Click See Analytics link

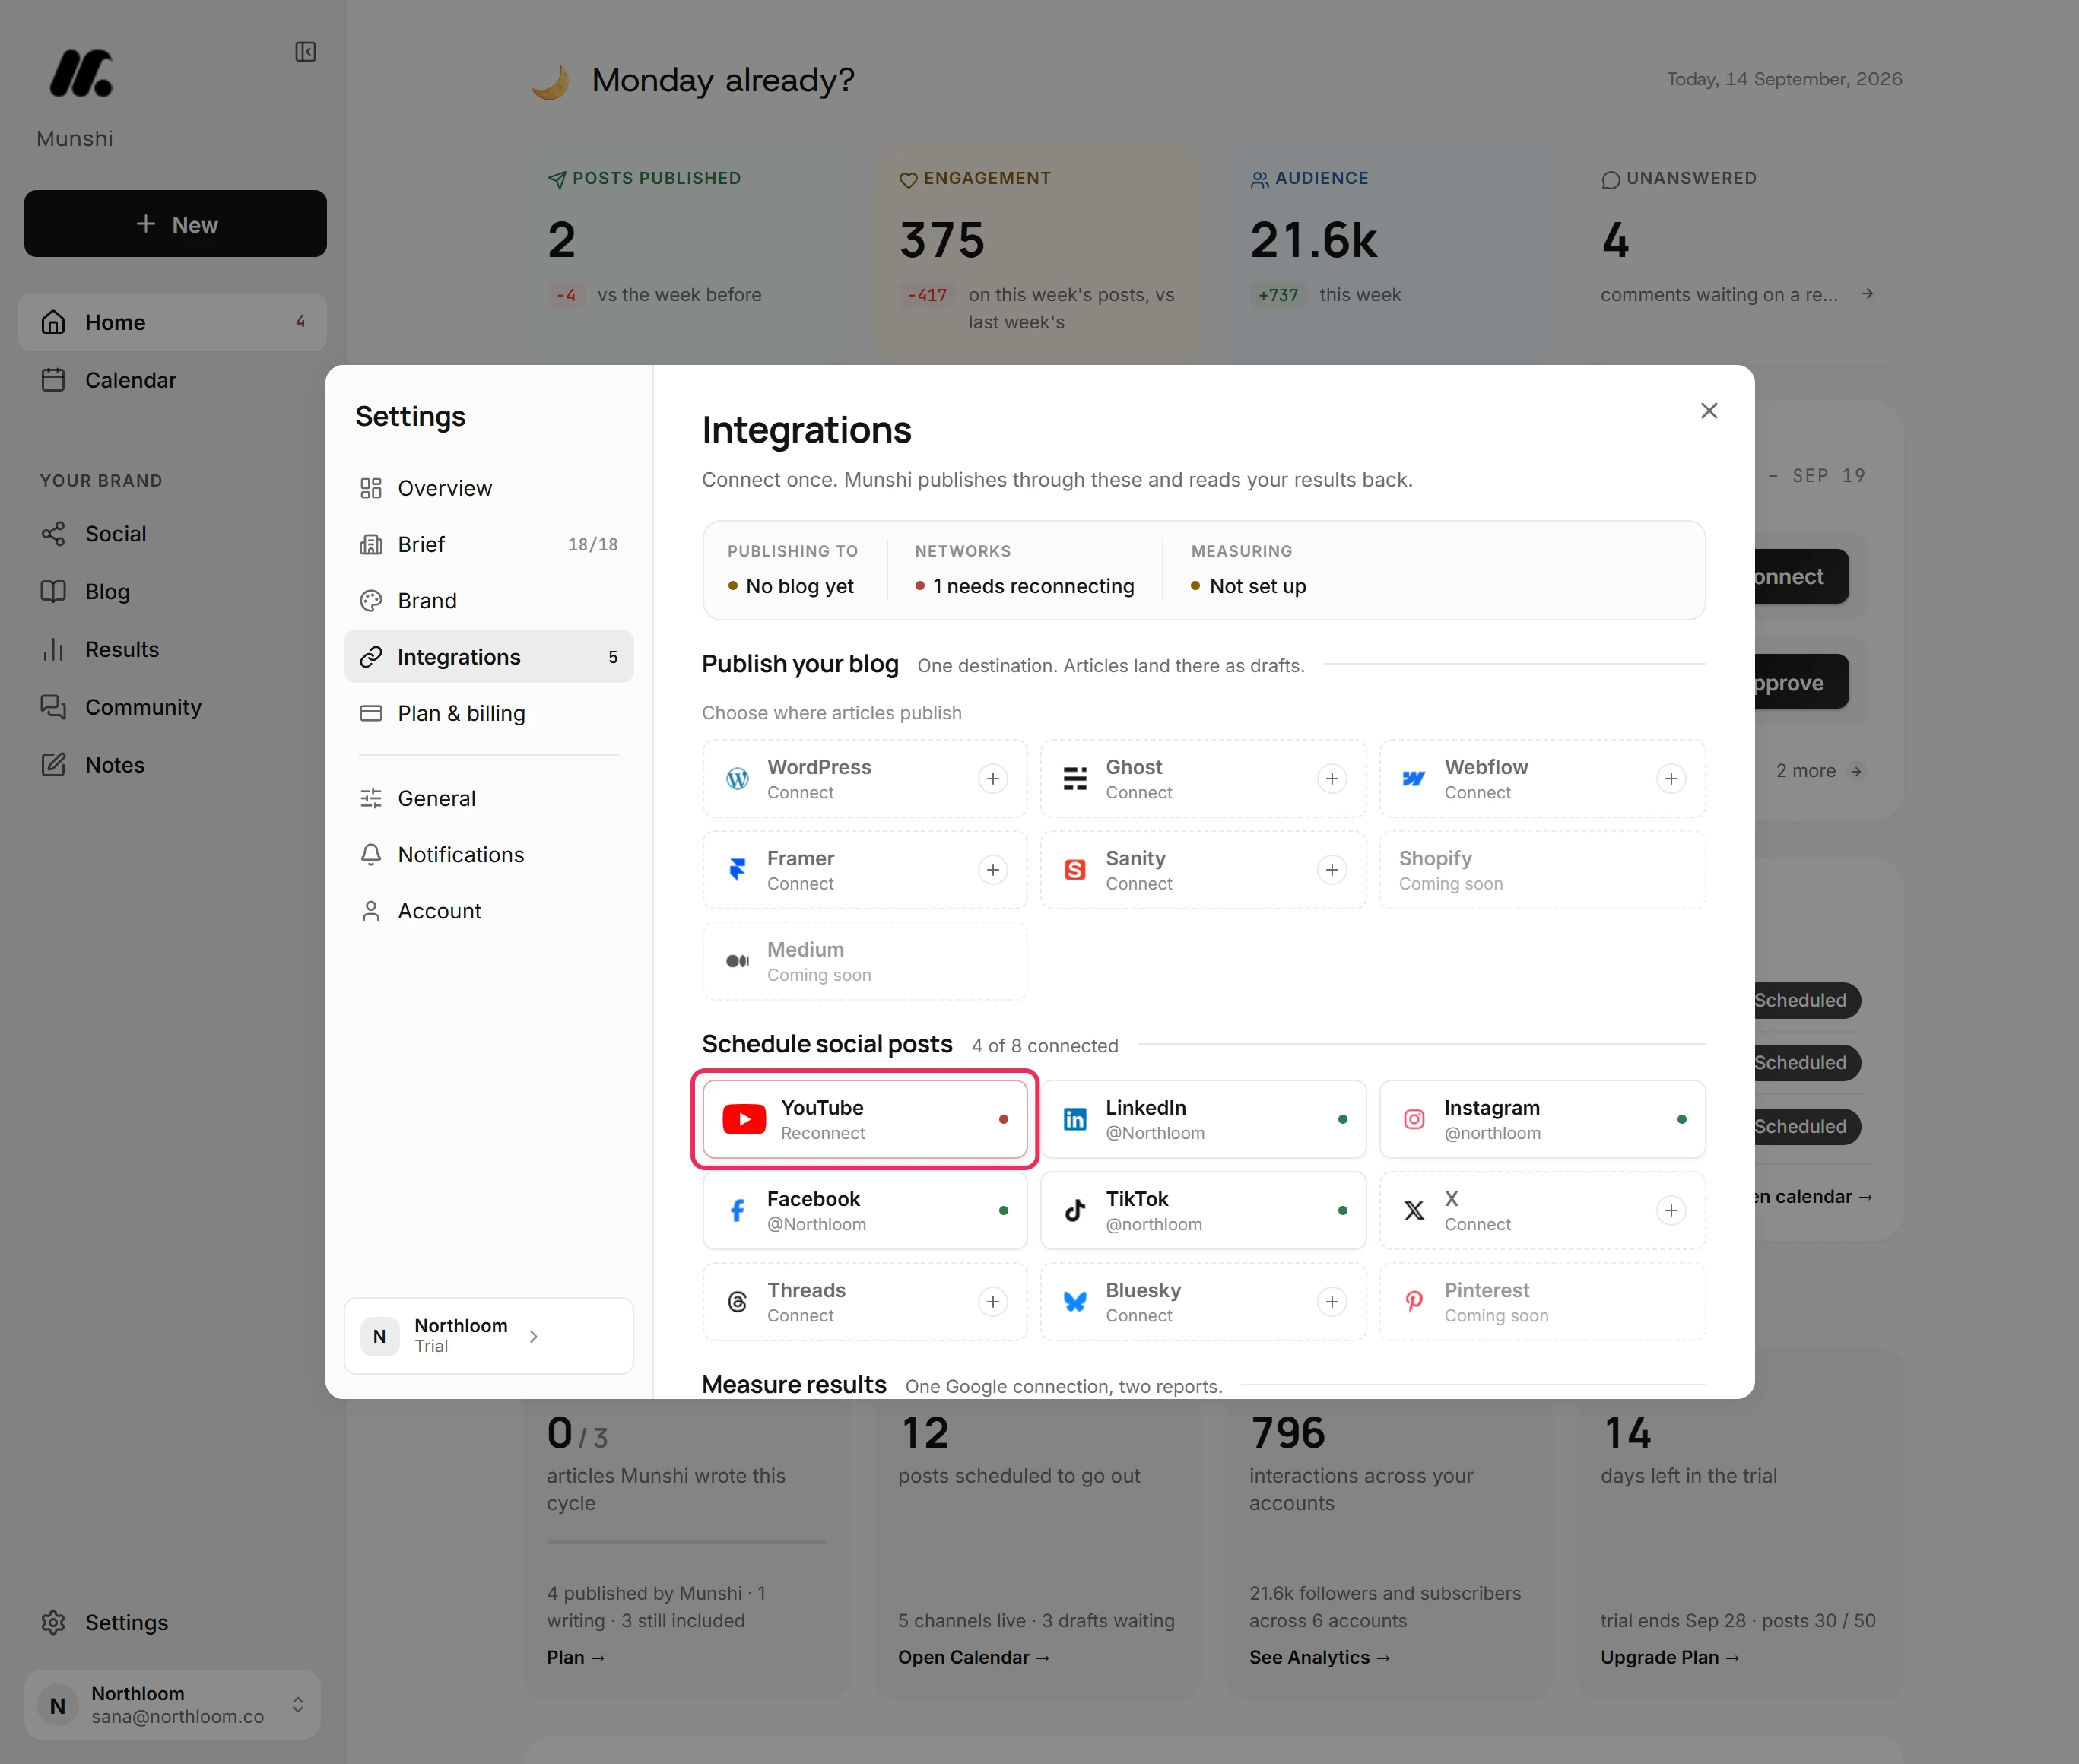pyautogui.click(x=1319, y=1657)
